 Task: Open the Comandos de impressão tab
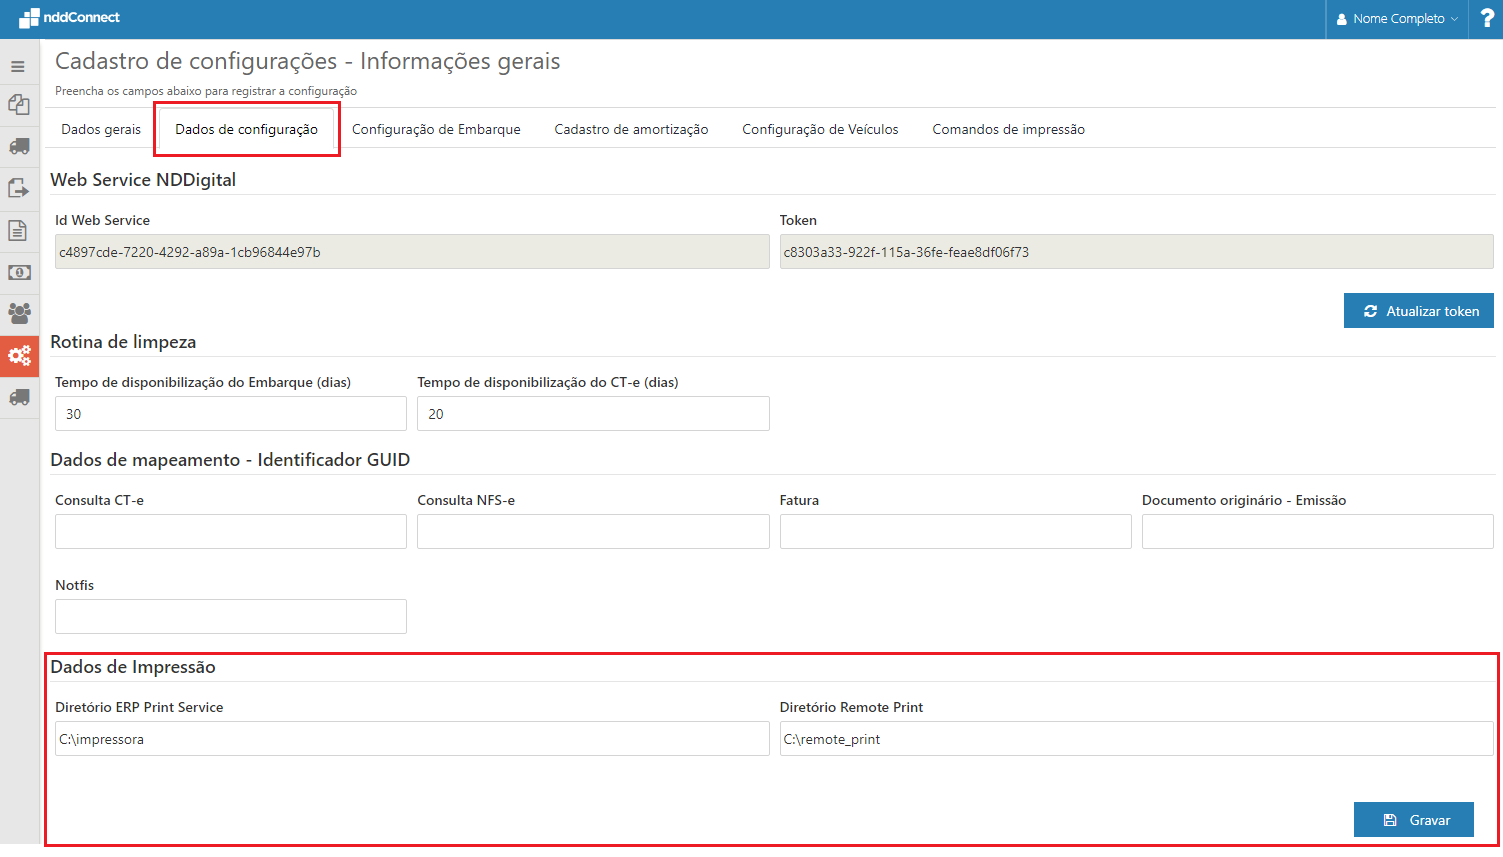coord(1008,130)
